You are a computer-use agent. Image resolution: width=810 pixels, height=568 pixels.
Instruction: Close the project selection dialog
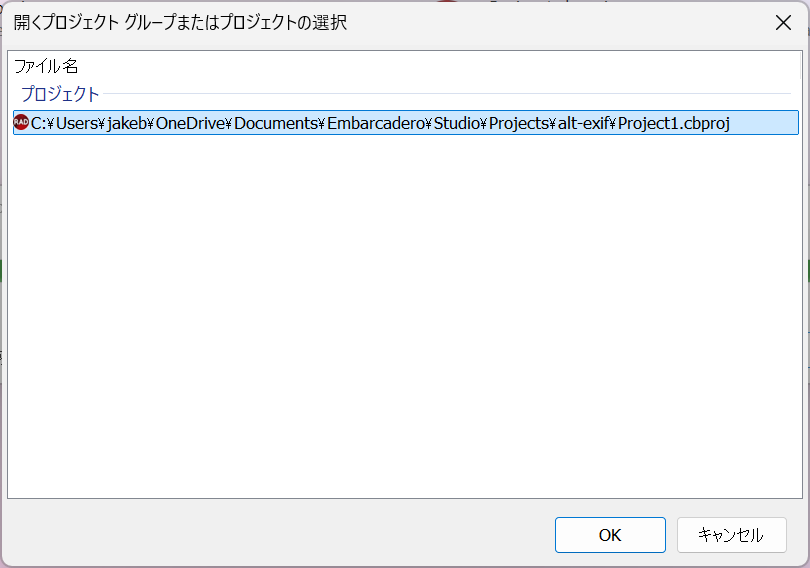(x=783, y=23)
